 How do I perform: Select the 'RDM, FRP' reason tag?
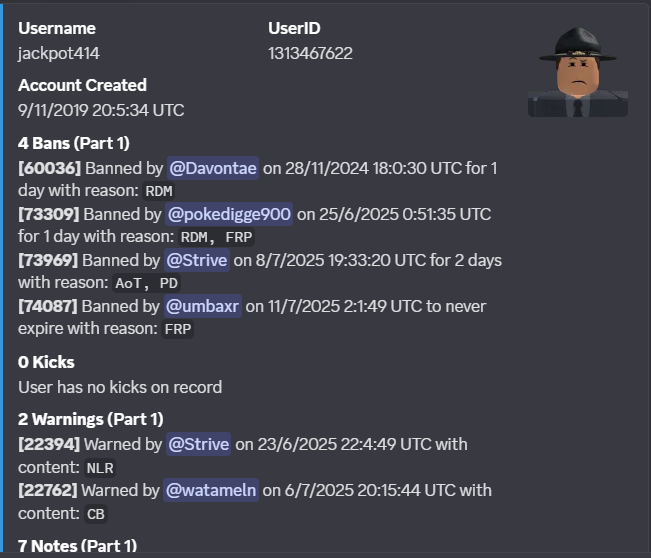click(x=216, y=237)
